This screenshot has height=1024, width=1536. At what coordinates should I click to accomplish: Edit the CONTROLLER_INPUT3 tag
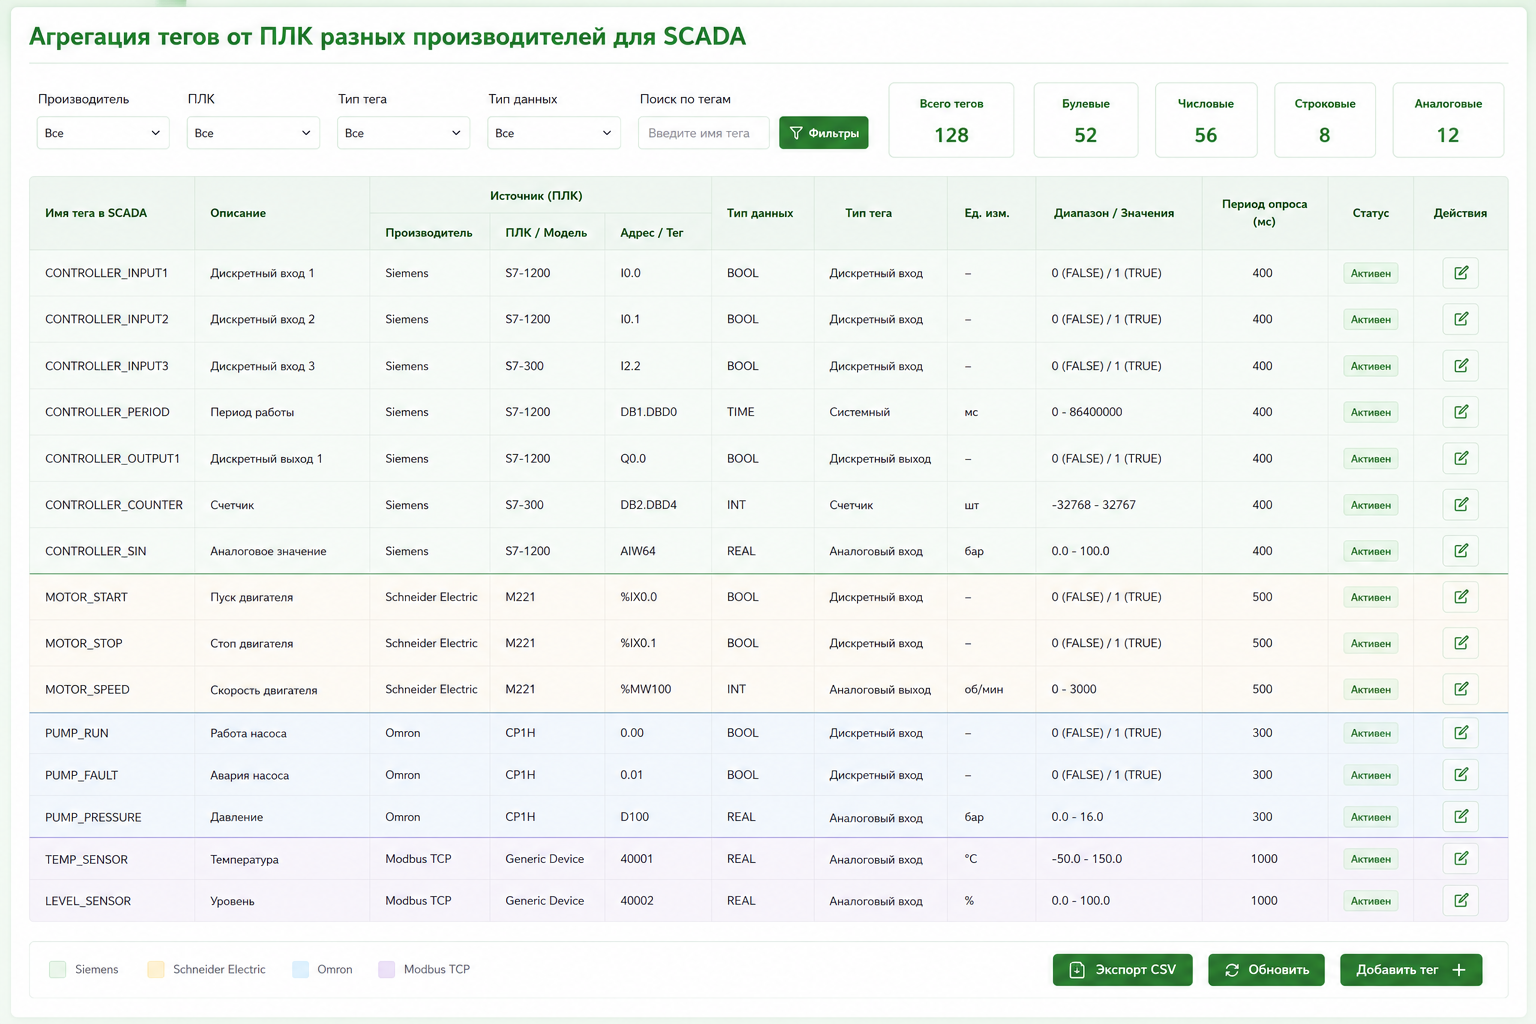[x=1460, y=366]
